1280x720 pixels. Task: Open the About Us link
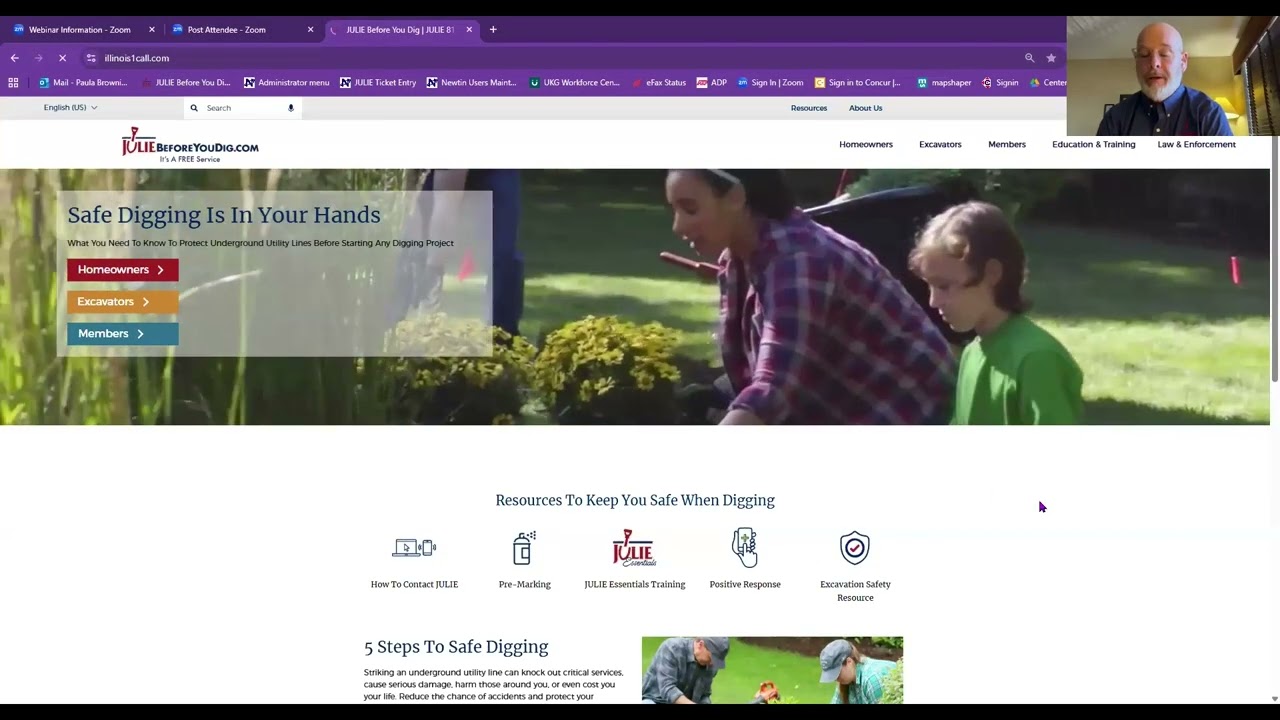[x=866, y=108]
